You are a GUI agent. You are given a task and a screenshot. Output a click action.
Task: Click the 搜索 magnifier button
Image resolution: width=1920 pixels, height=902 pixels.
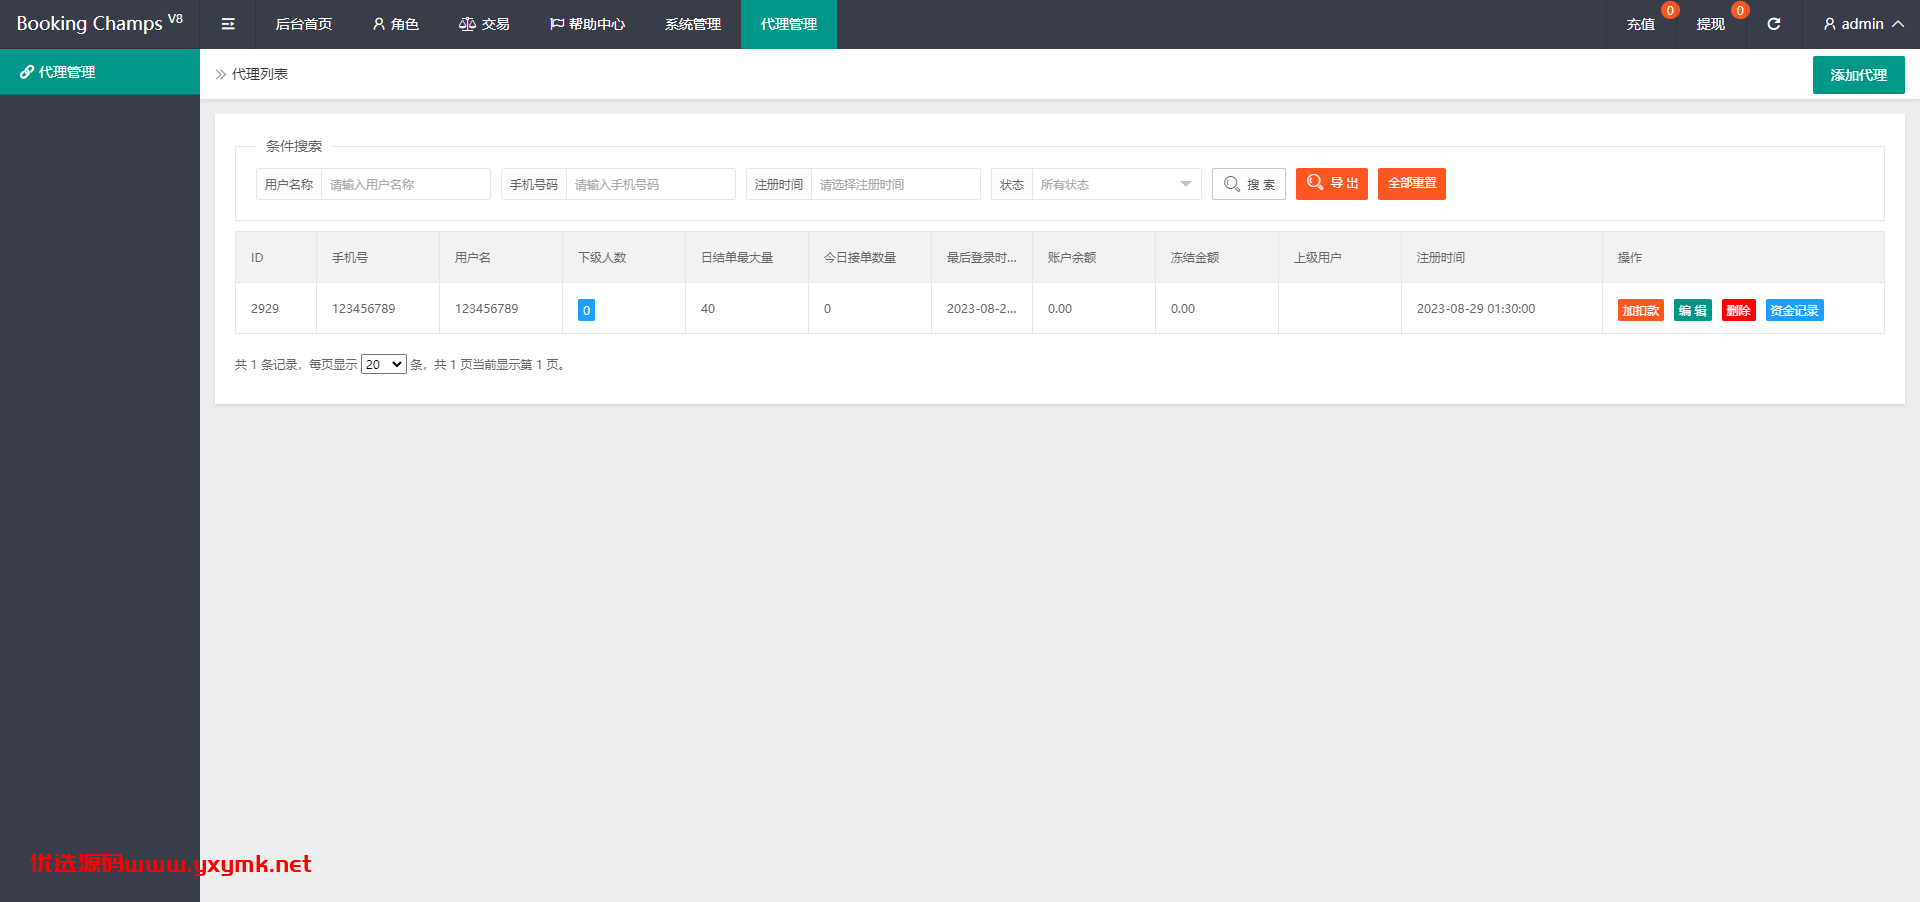click(x=1249, y=184)
